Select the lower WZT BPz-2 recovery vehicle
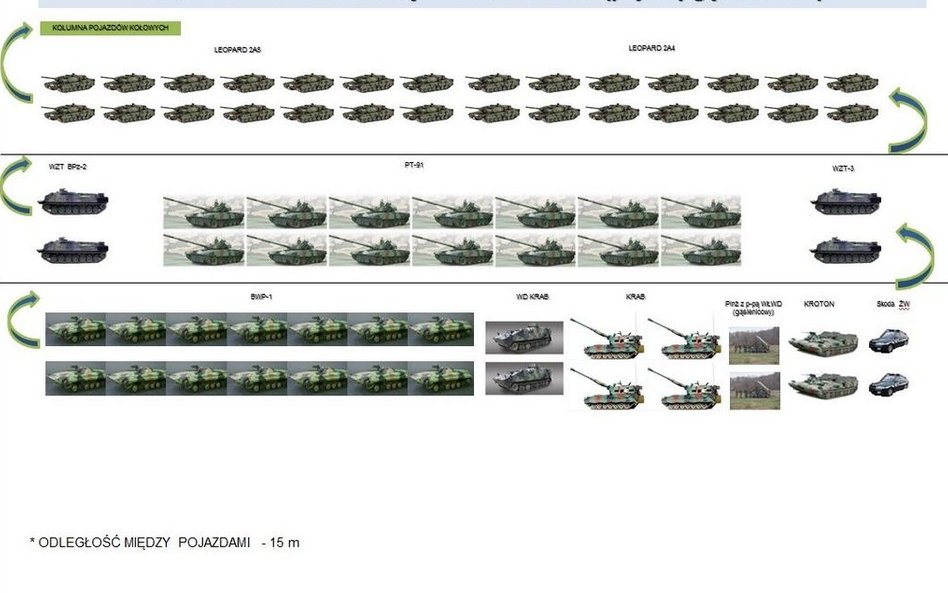 (x=72, y=249)
